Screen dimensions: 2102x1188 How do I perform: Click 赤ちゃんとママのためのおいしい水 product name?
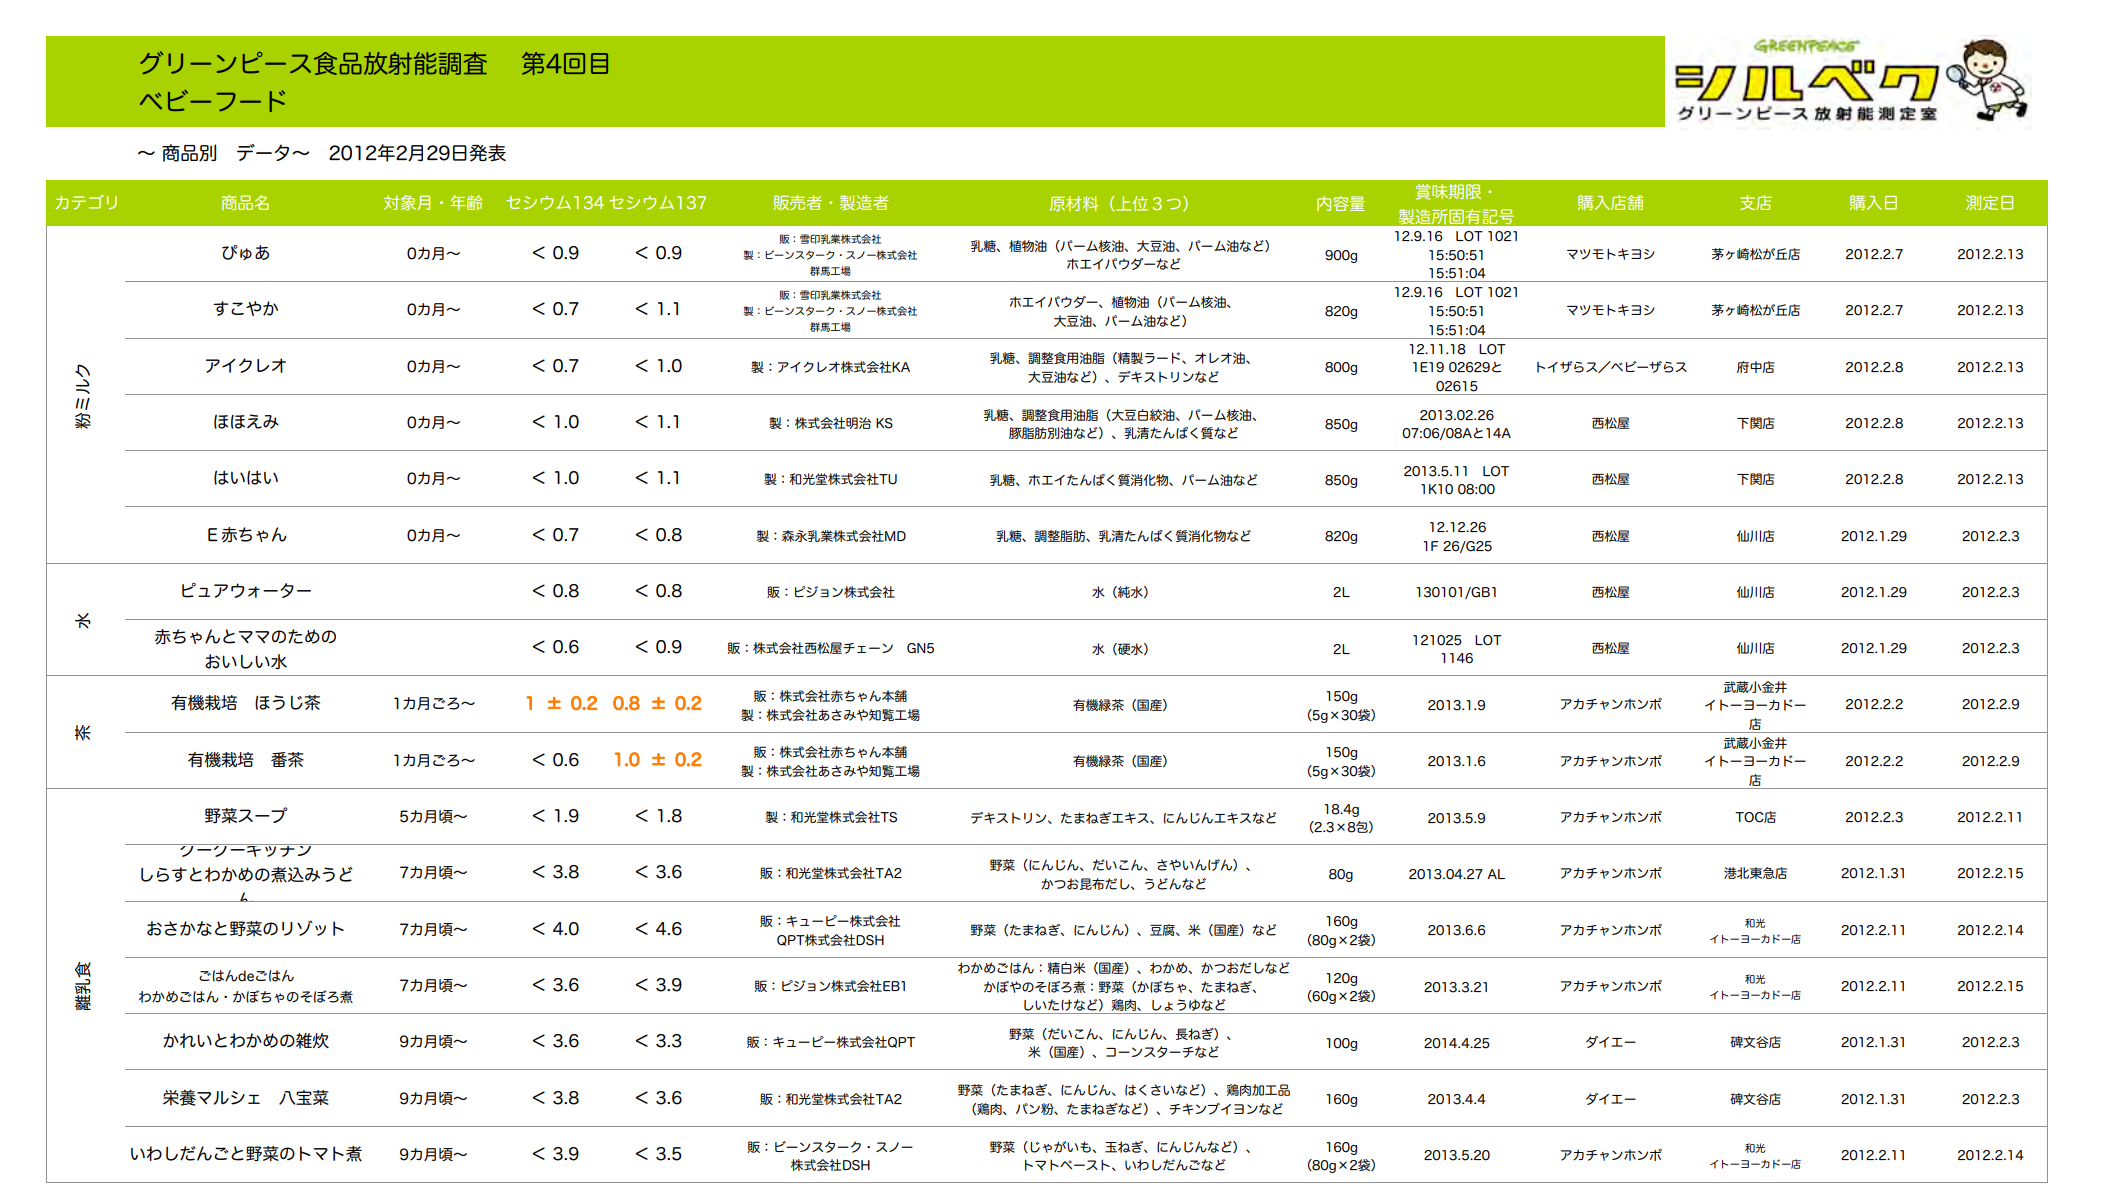[x=245, y=649]
